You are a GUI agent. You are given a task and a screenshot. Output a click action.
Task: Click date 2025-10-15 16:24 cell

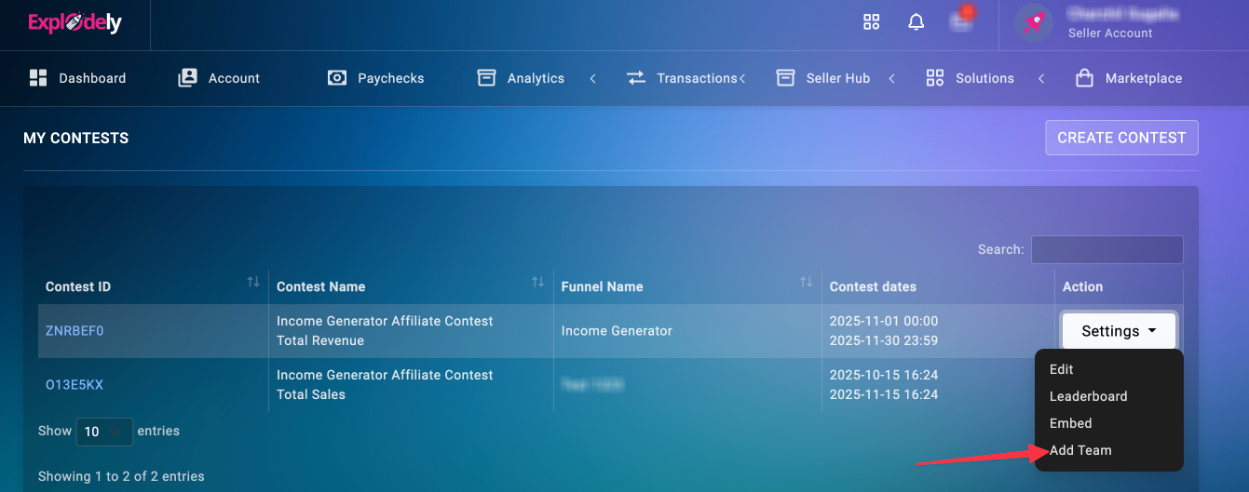tap(884, 375)
